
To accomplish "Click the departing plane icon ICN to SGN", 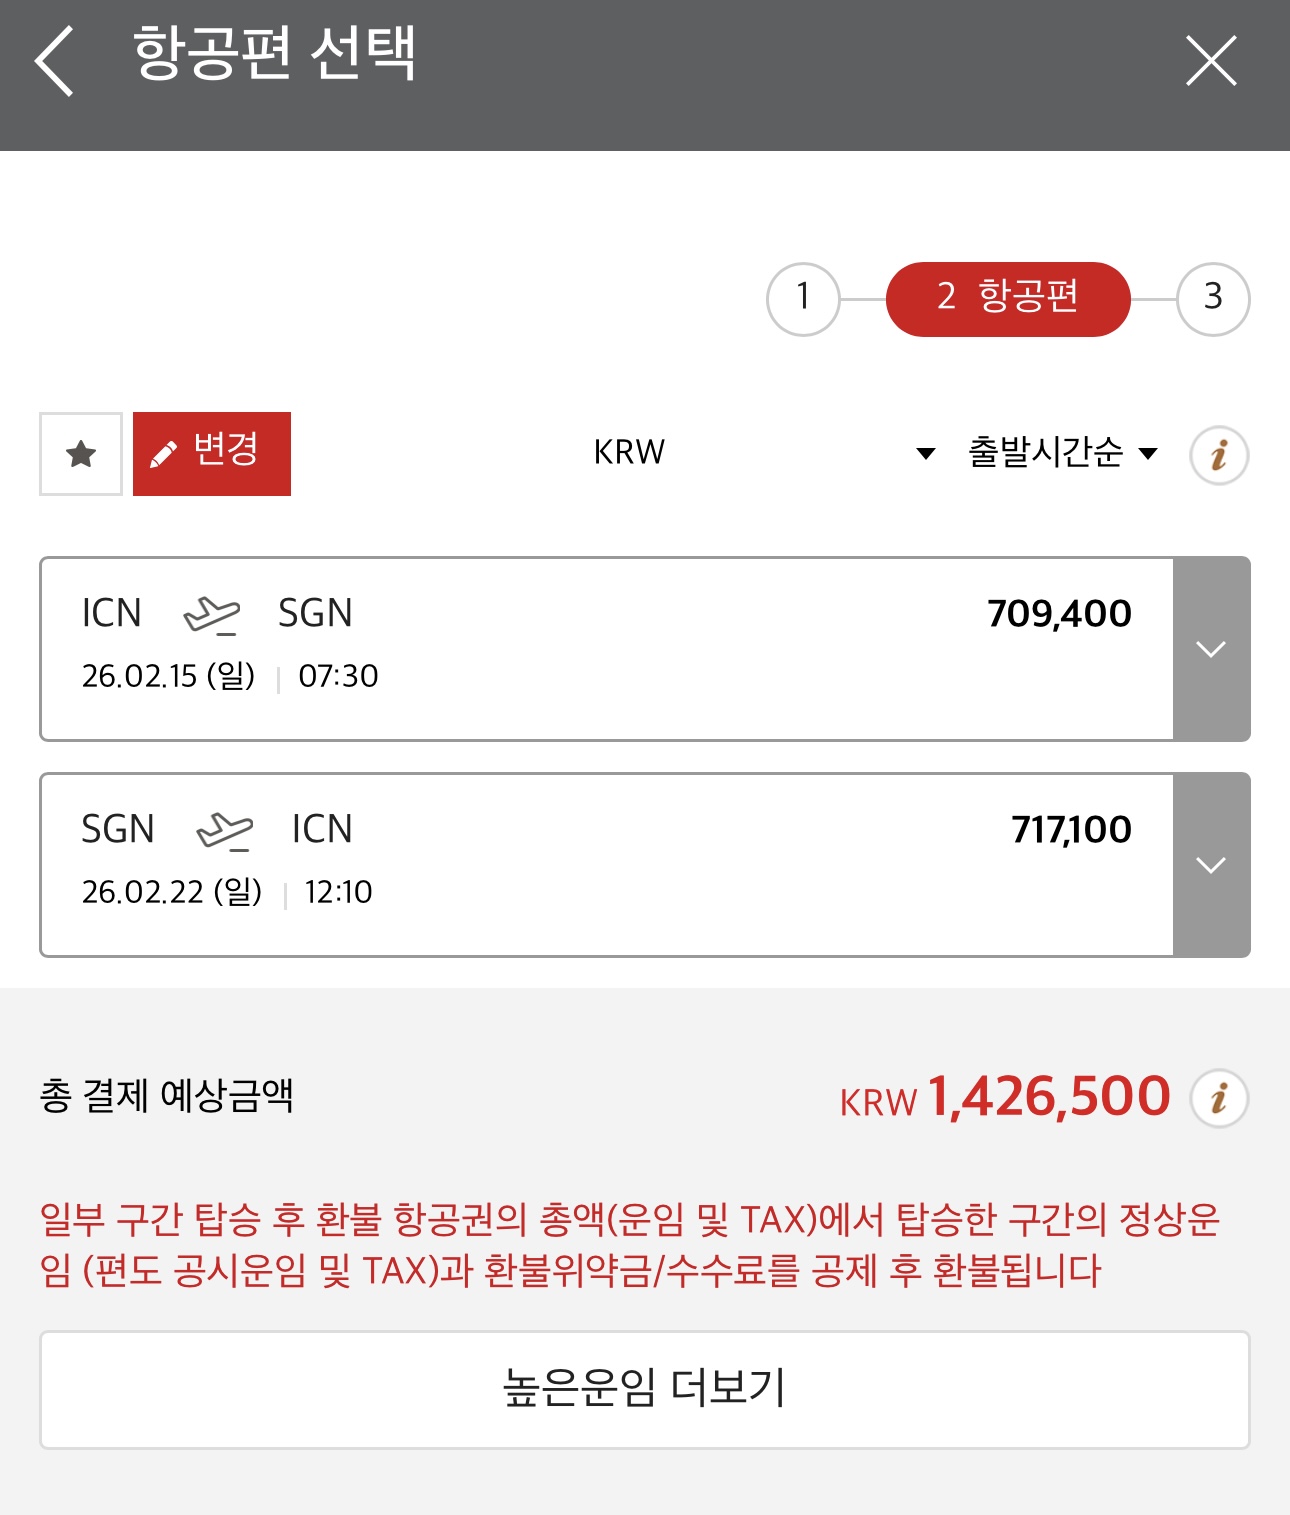I will point(212,614).
